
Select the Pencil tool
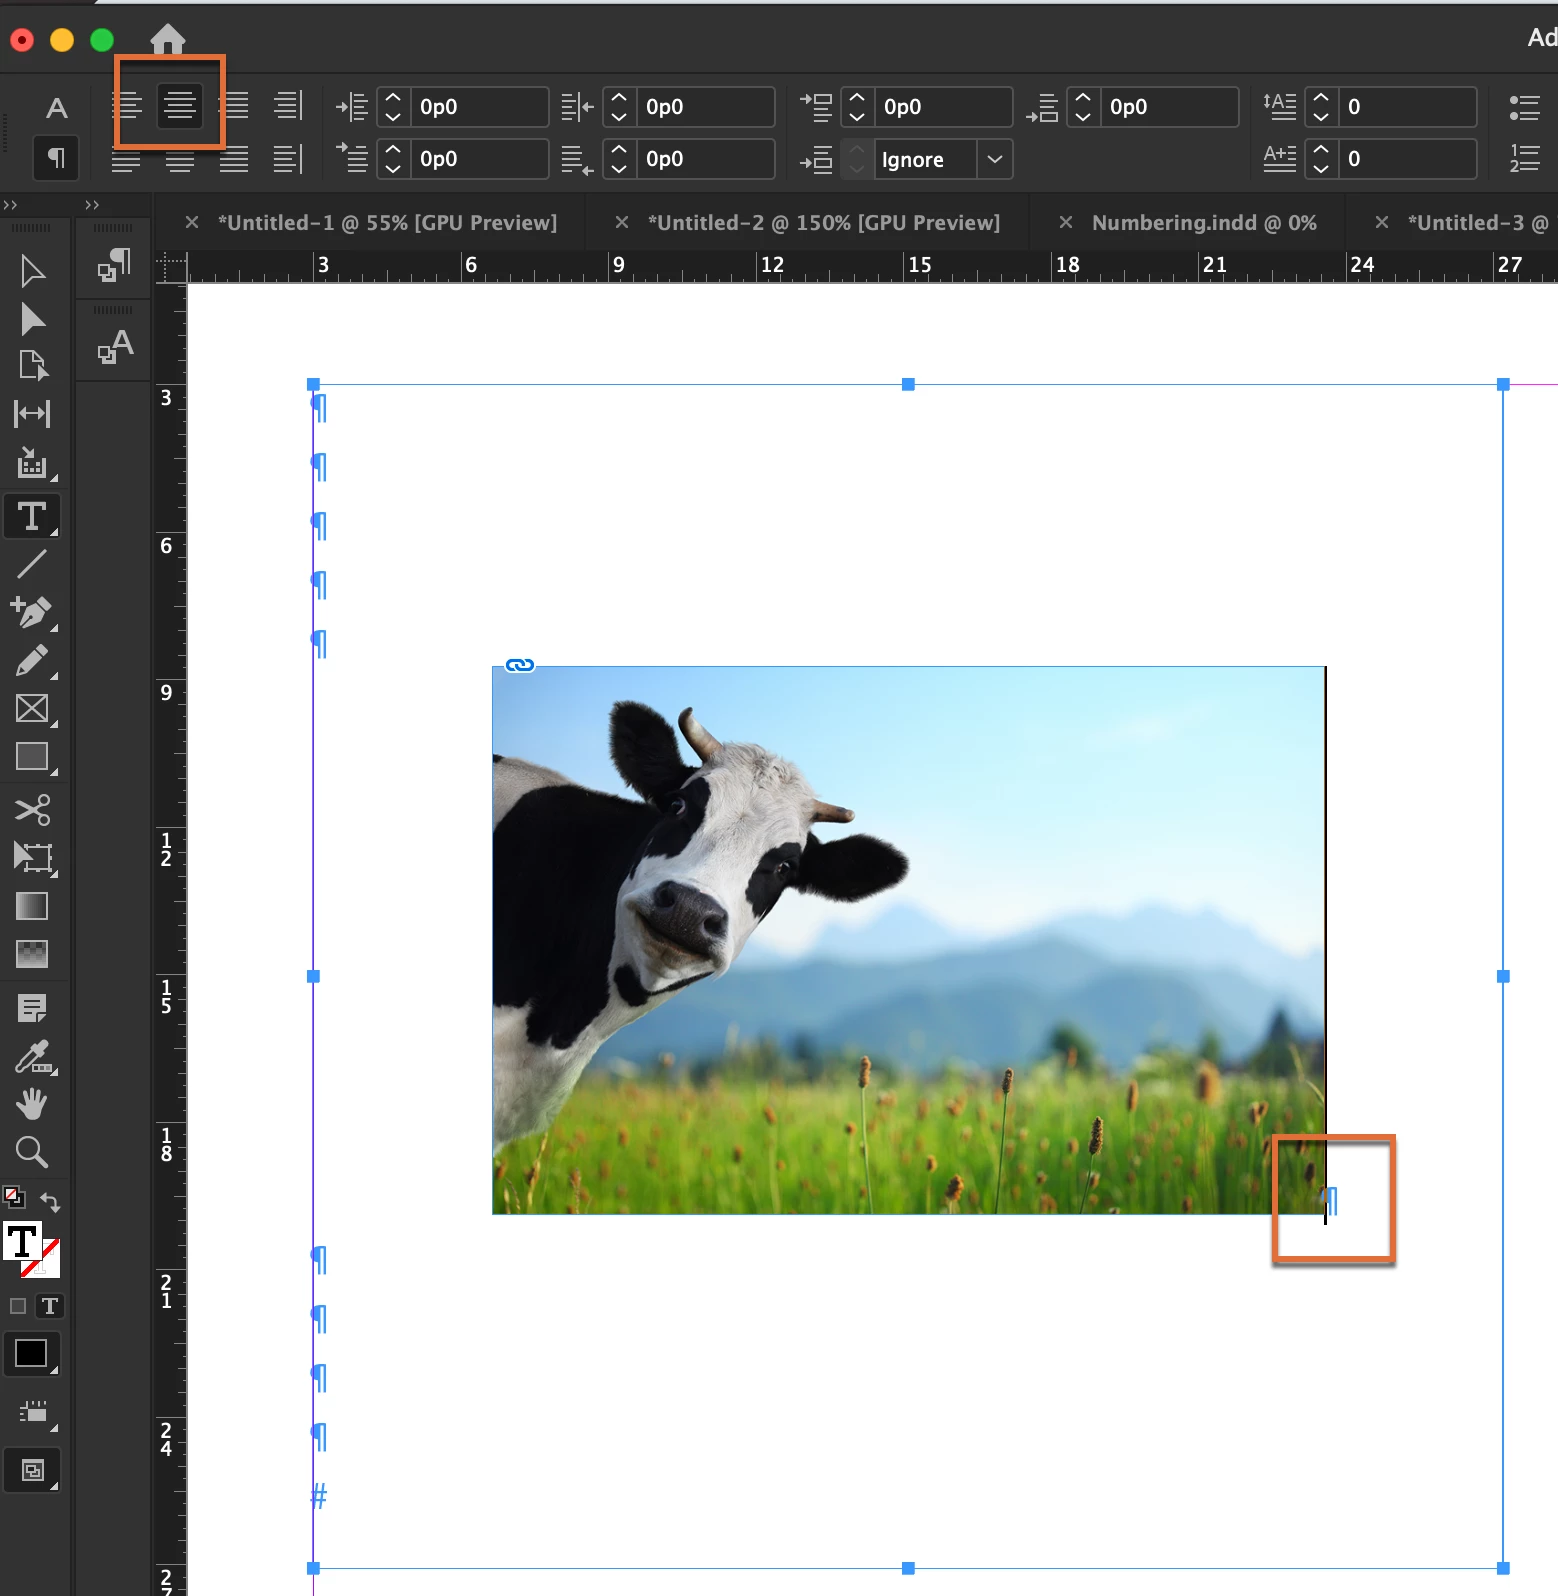(32, 661)
